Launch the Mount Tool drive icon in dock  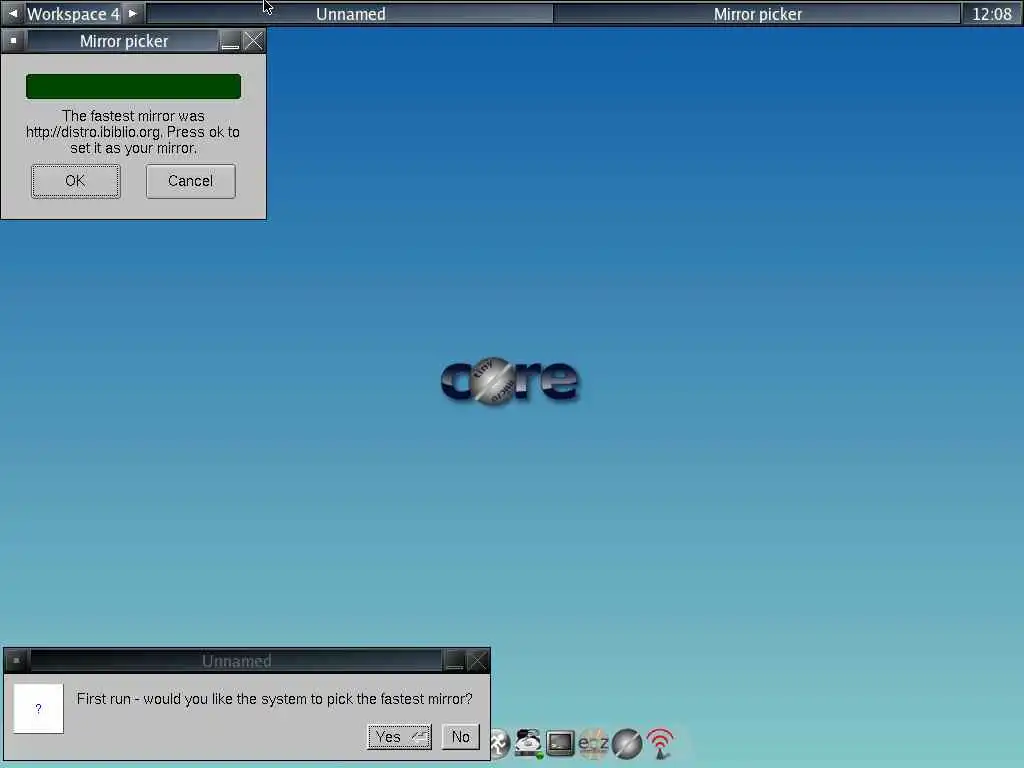pos(528,743)
